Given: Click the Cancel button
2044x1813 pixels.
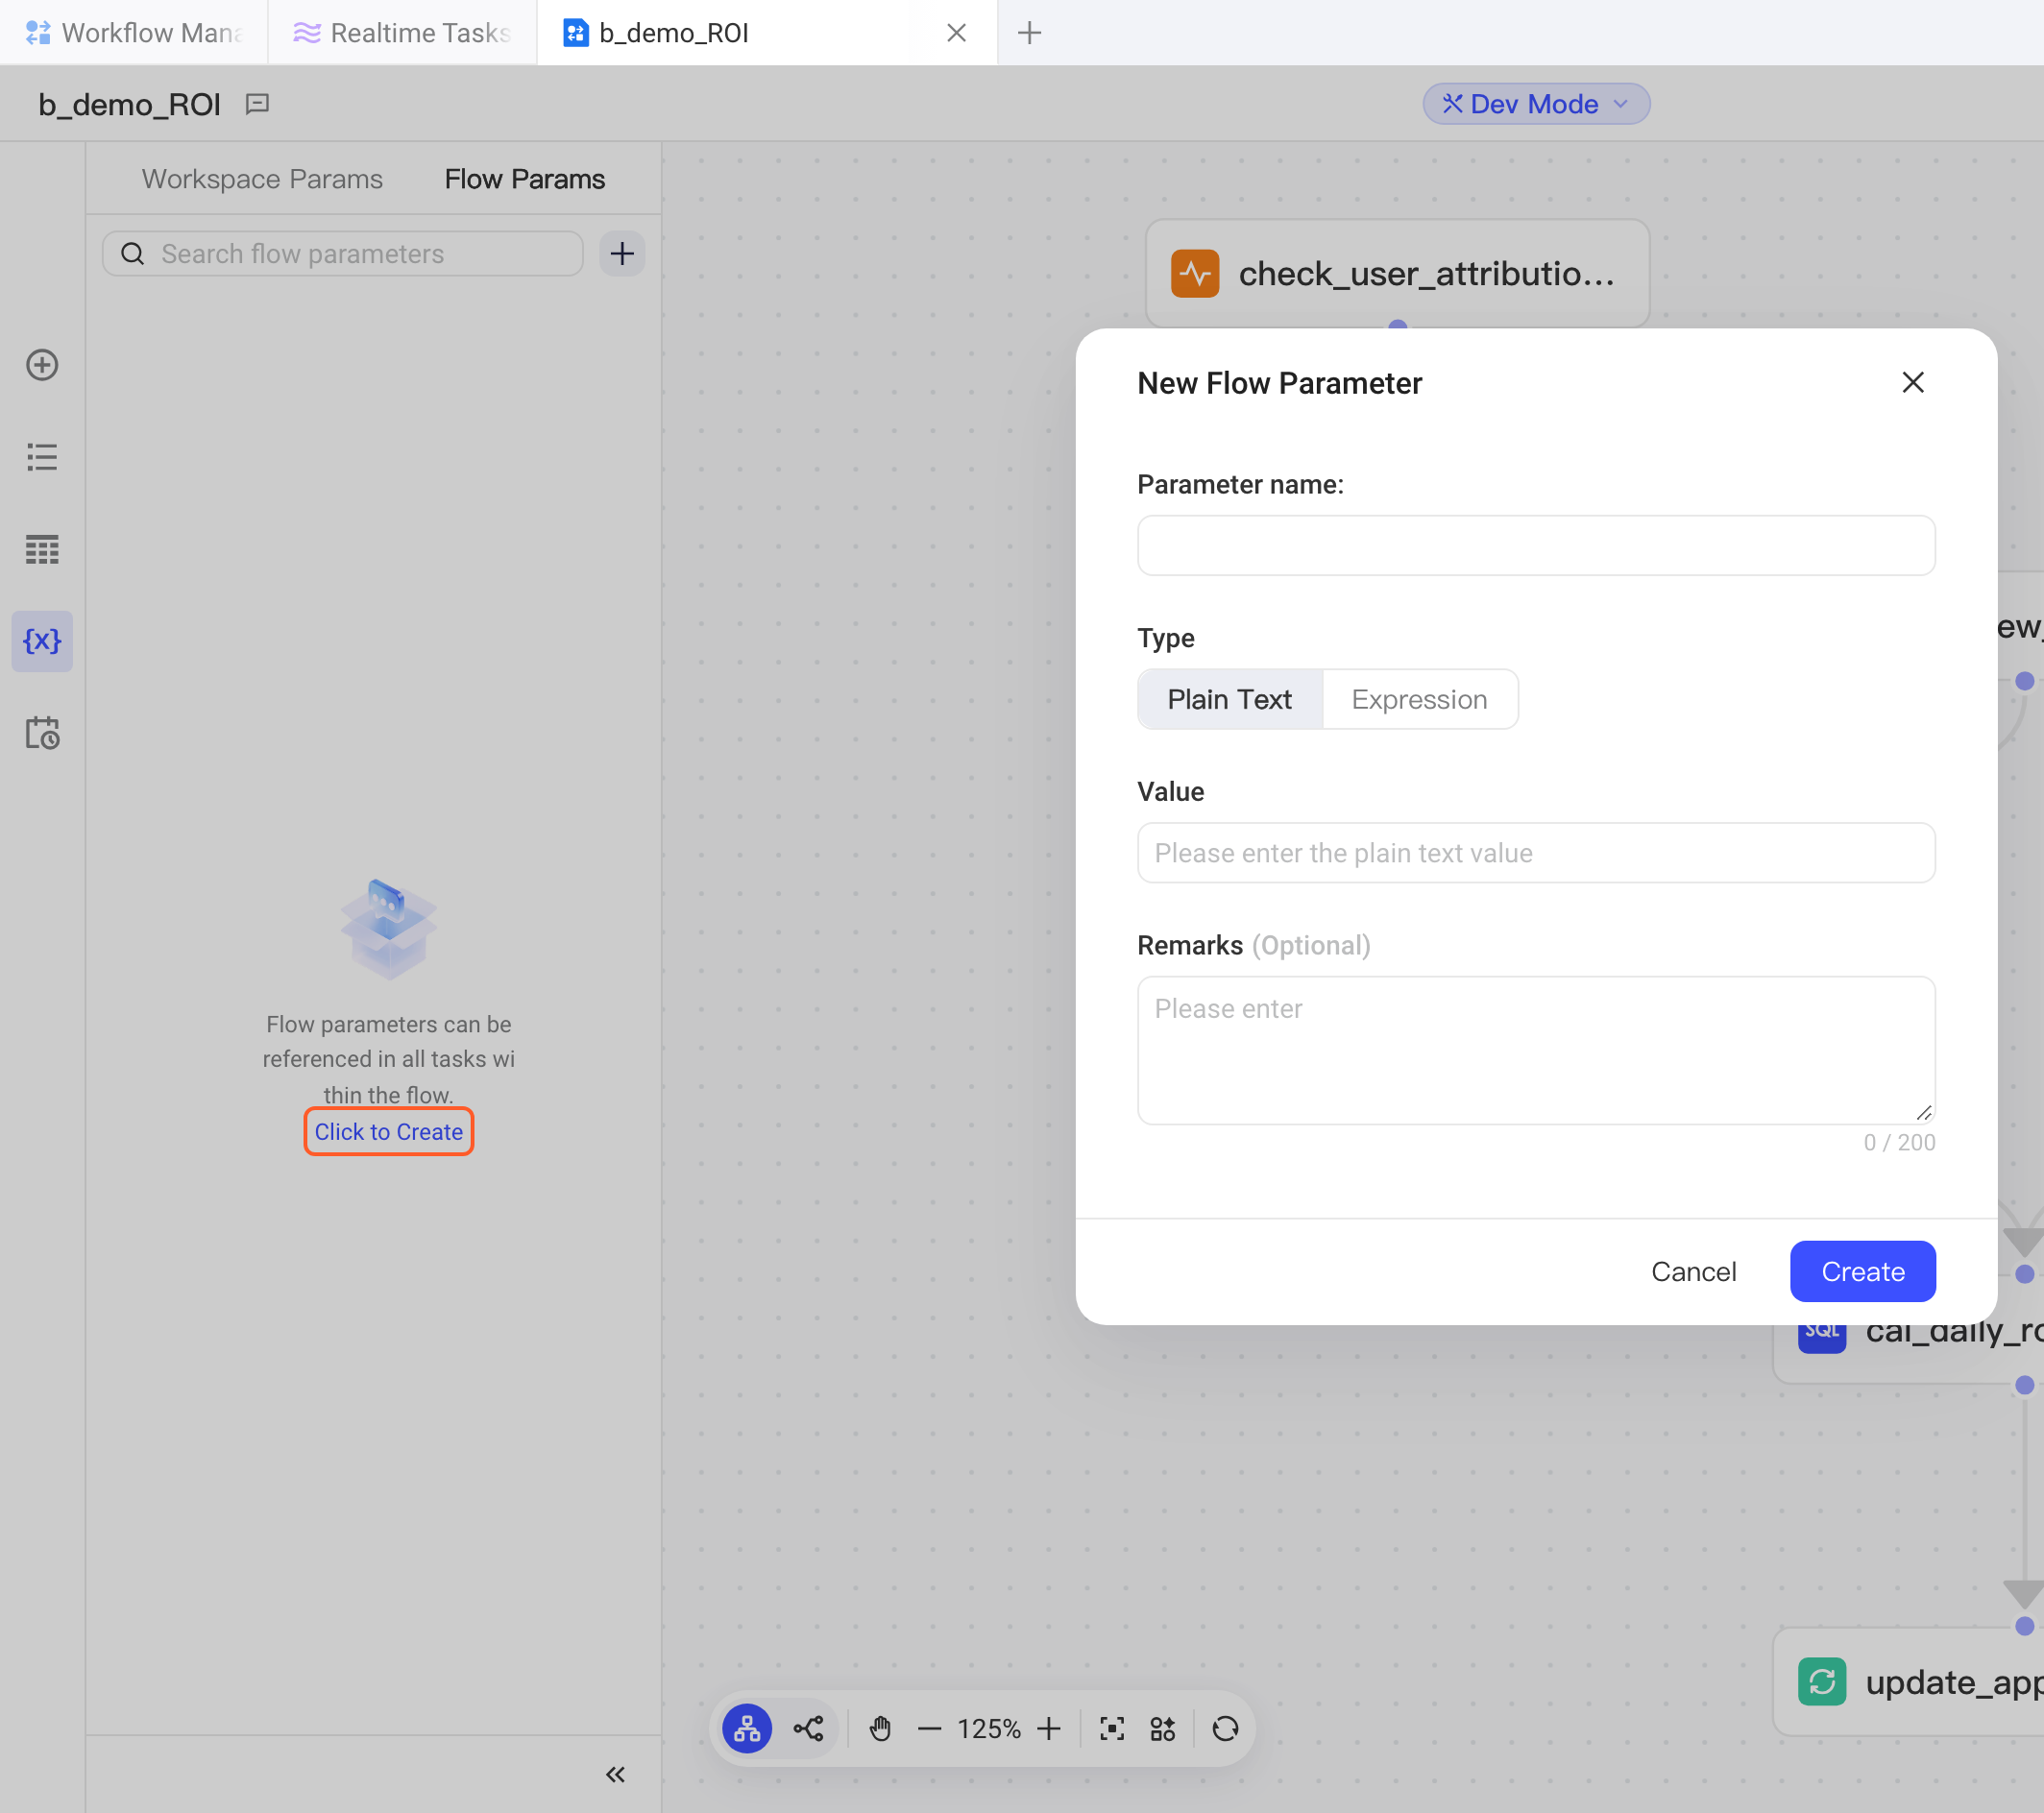Looking at the screenshot, I should coord(1694,1271).
